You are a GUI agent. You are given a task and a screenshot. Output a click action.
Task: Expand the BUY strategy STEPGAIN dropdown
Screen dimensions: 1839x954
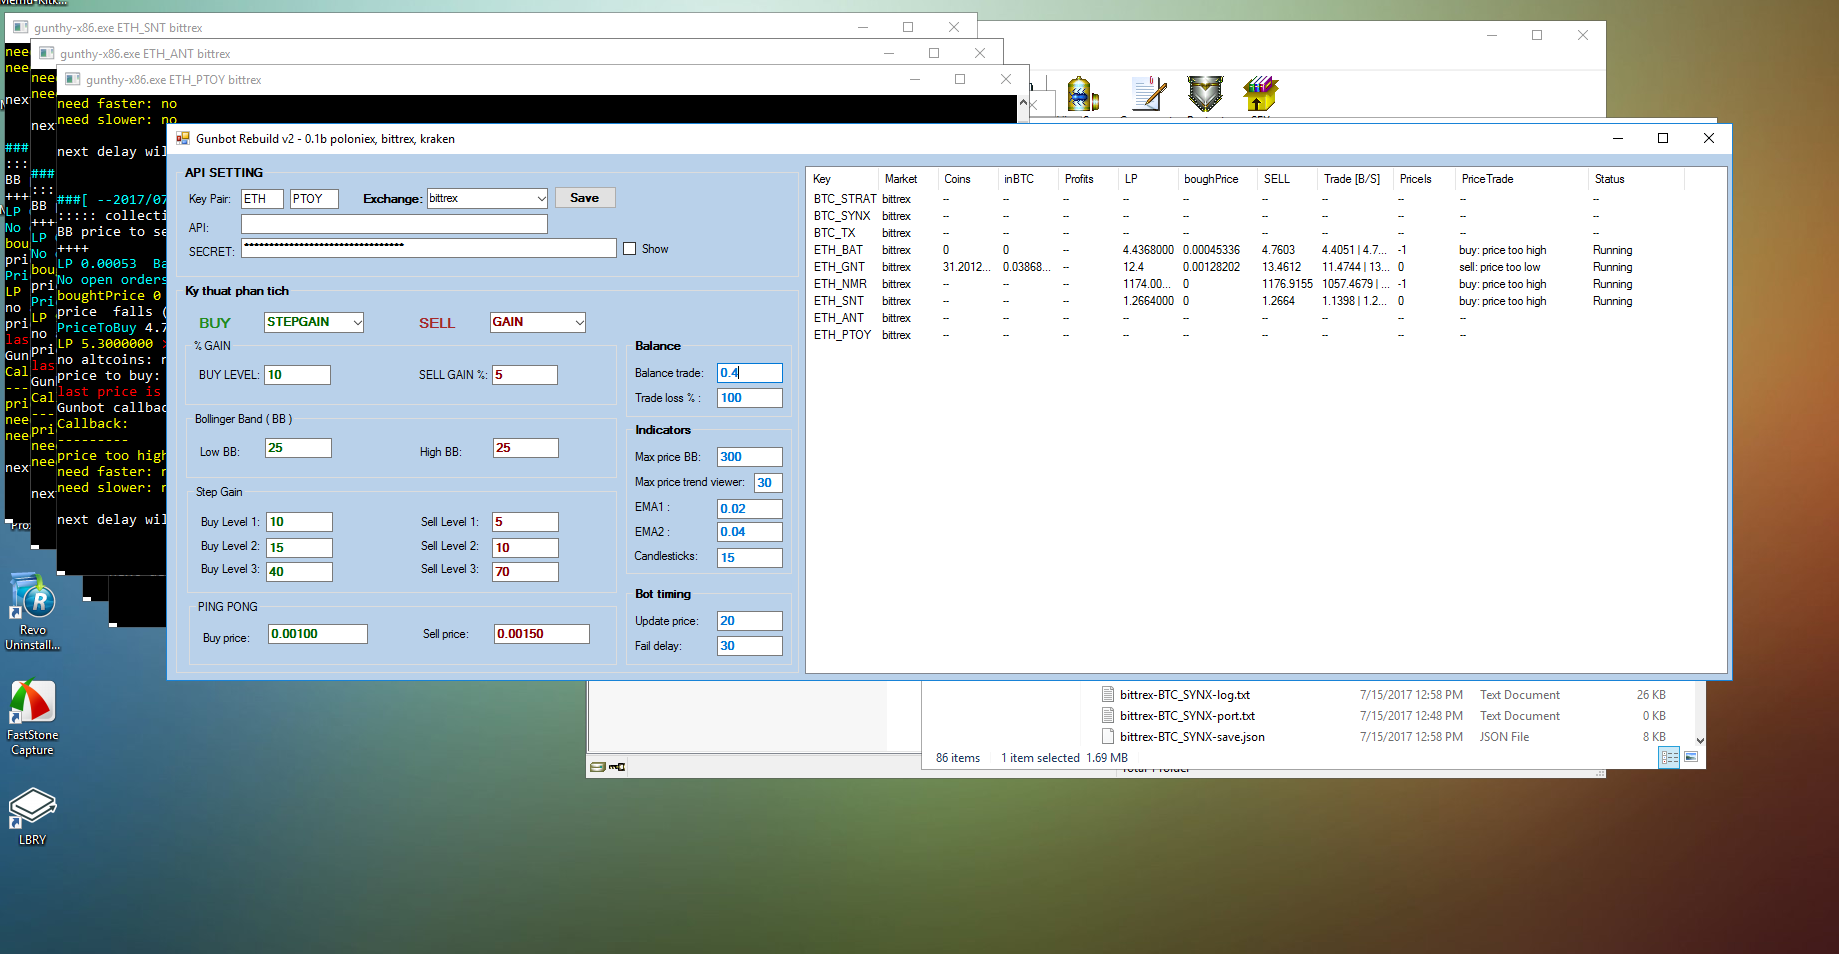tap(314, 322)
